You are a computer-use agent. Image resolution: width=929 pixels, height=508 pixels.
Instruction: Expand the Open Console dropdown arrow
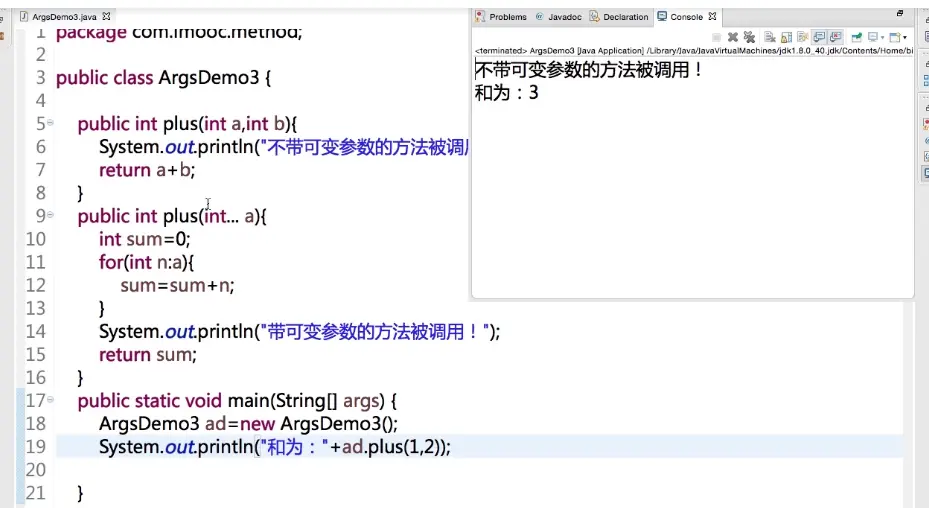[905, 37]
